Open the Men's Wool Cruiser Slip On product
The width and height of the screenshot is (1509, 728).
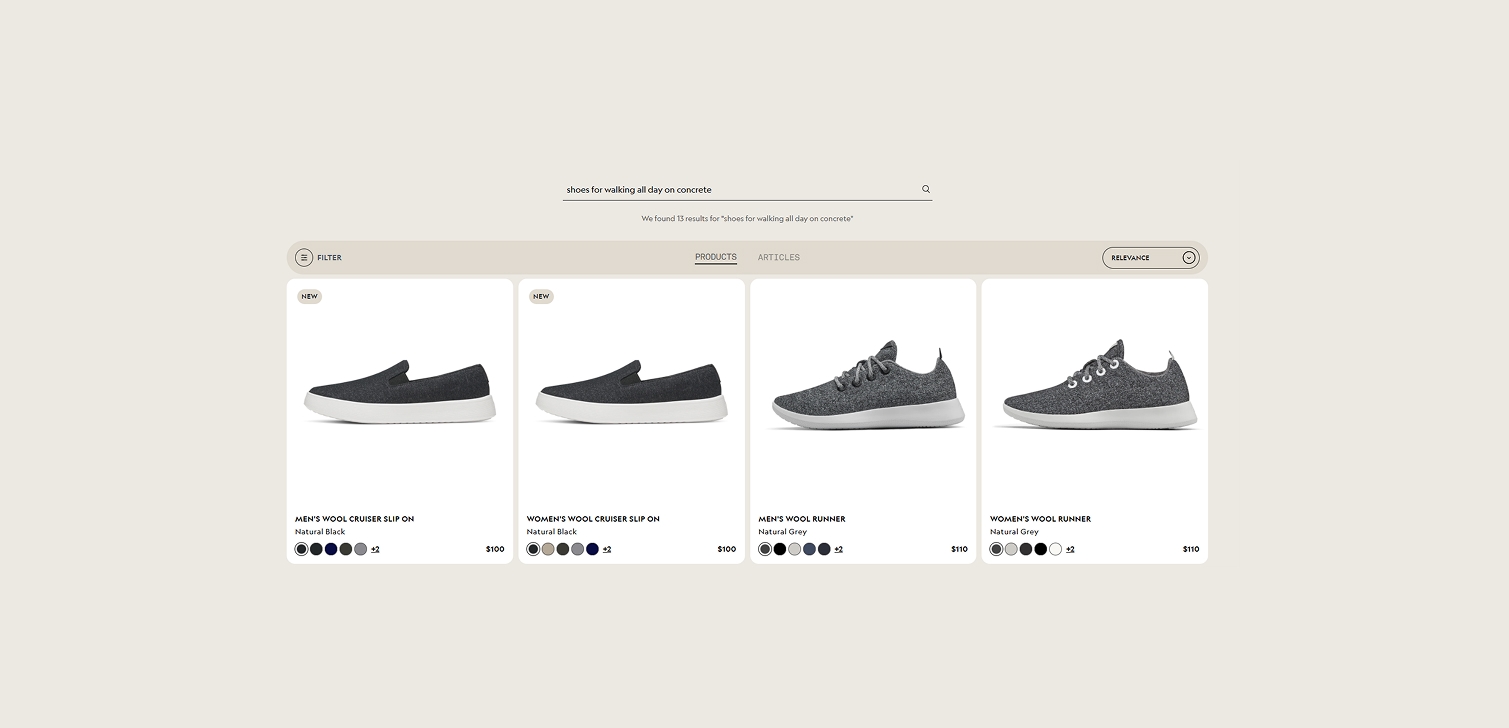pos(355,519)
